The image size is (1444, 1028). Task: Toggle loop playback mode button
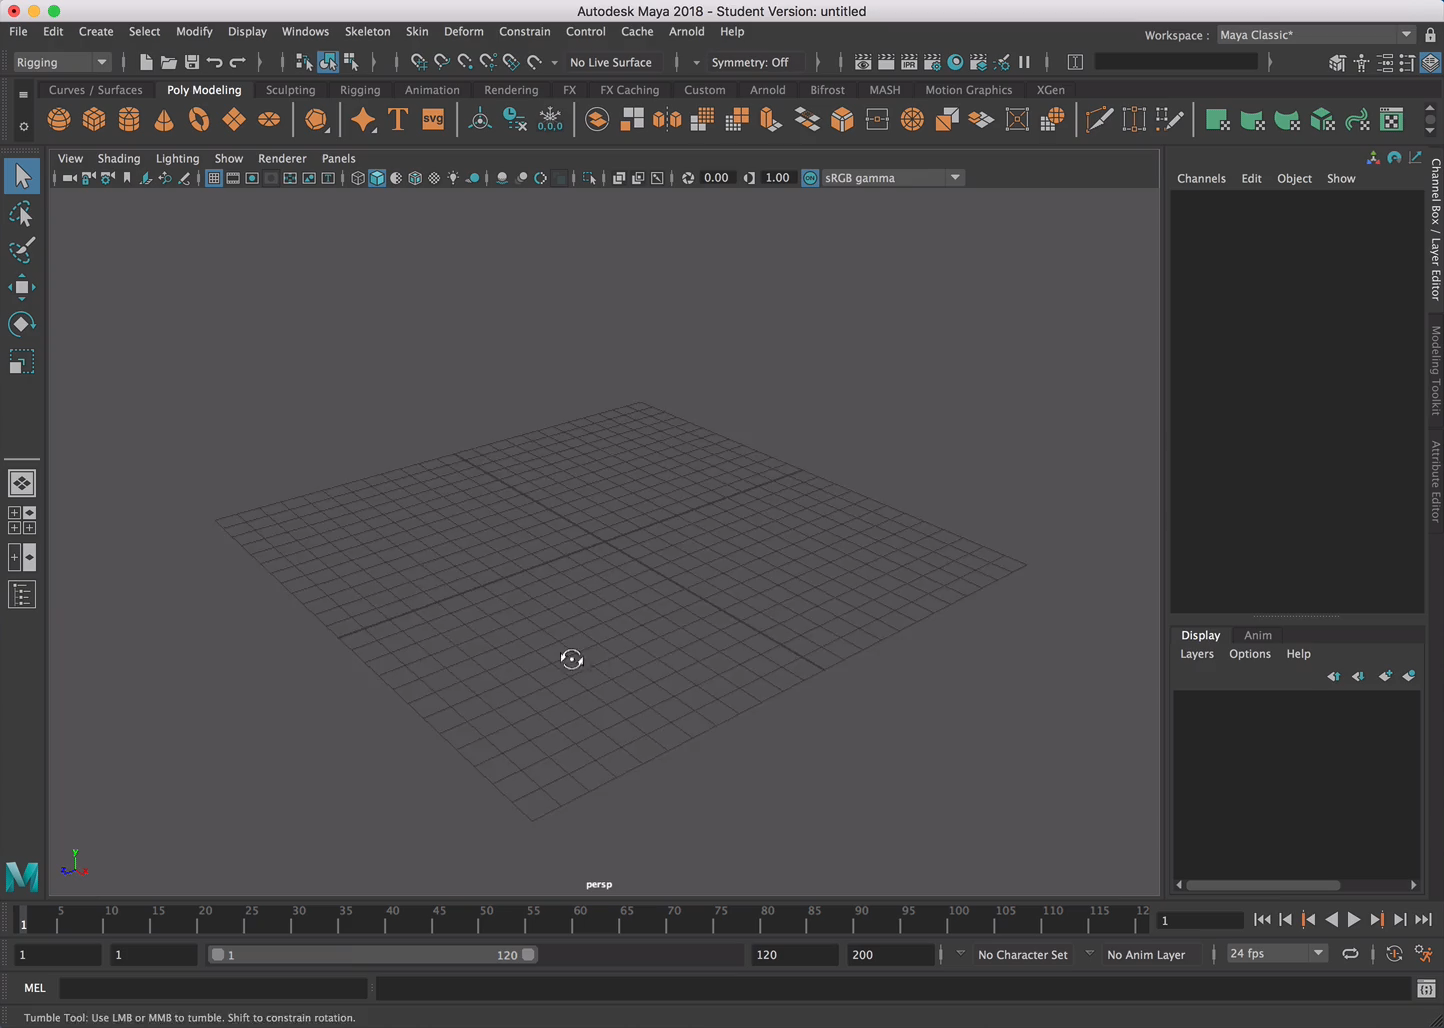pyautogui.click(x=1350, y=954)
